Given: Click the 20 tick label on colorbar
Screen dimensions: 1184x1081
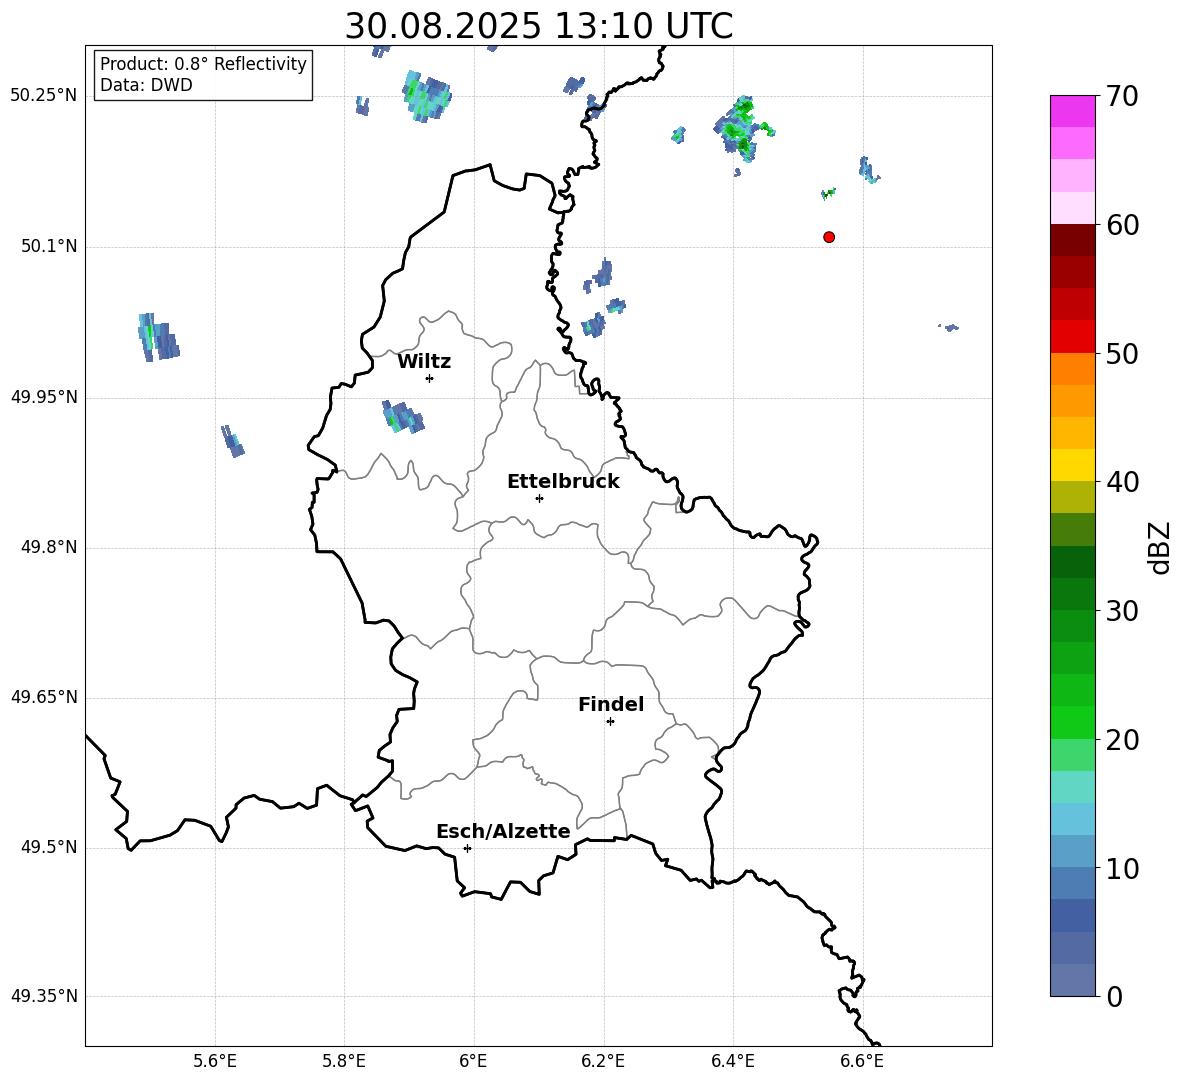Looking at the screenshot, I should tap(1122, 740).
